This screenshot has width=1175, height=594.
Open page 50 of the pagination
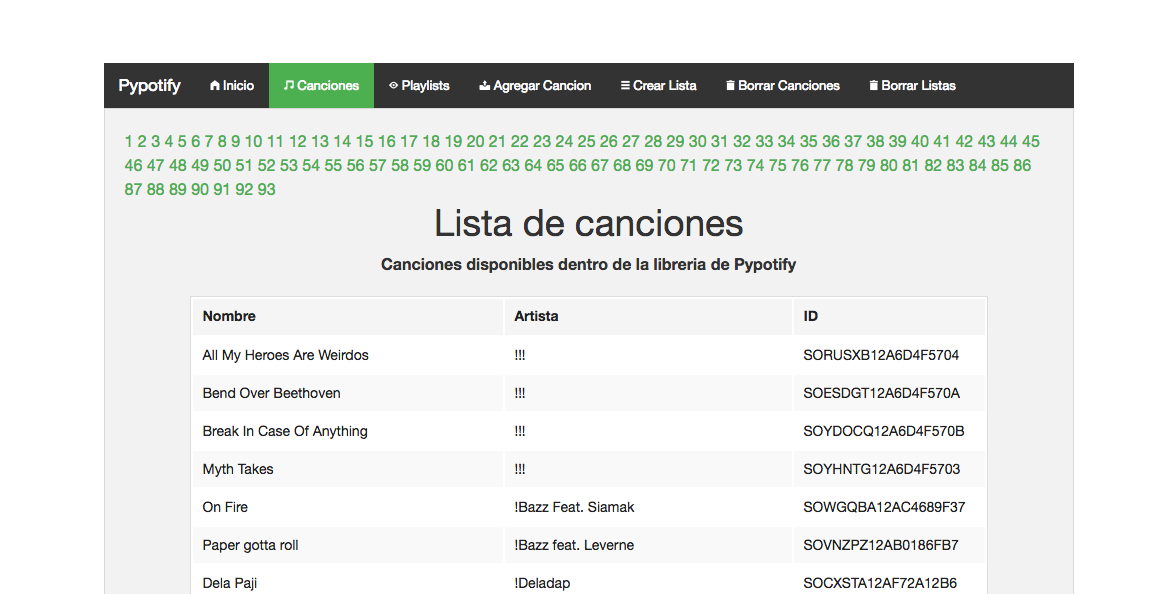point(221,165)
